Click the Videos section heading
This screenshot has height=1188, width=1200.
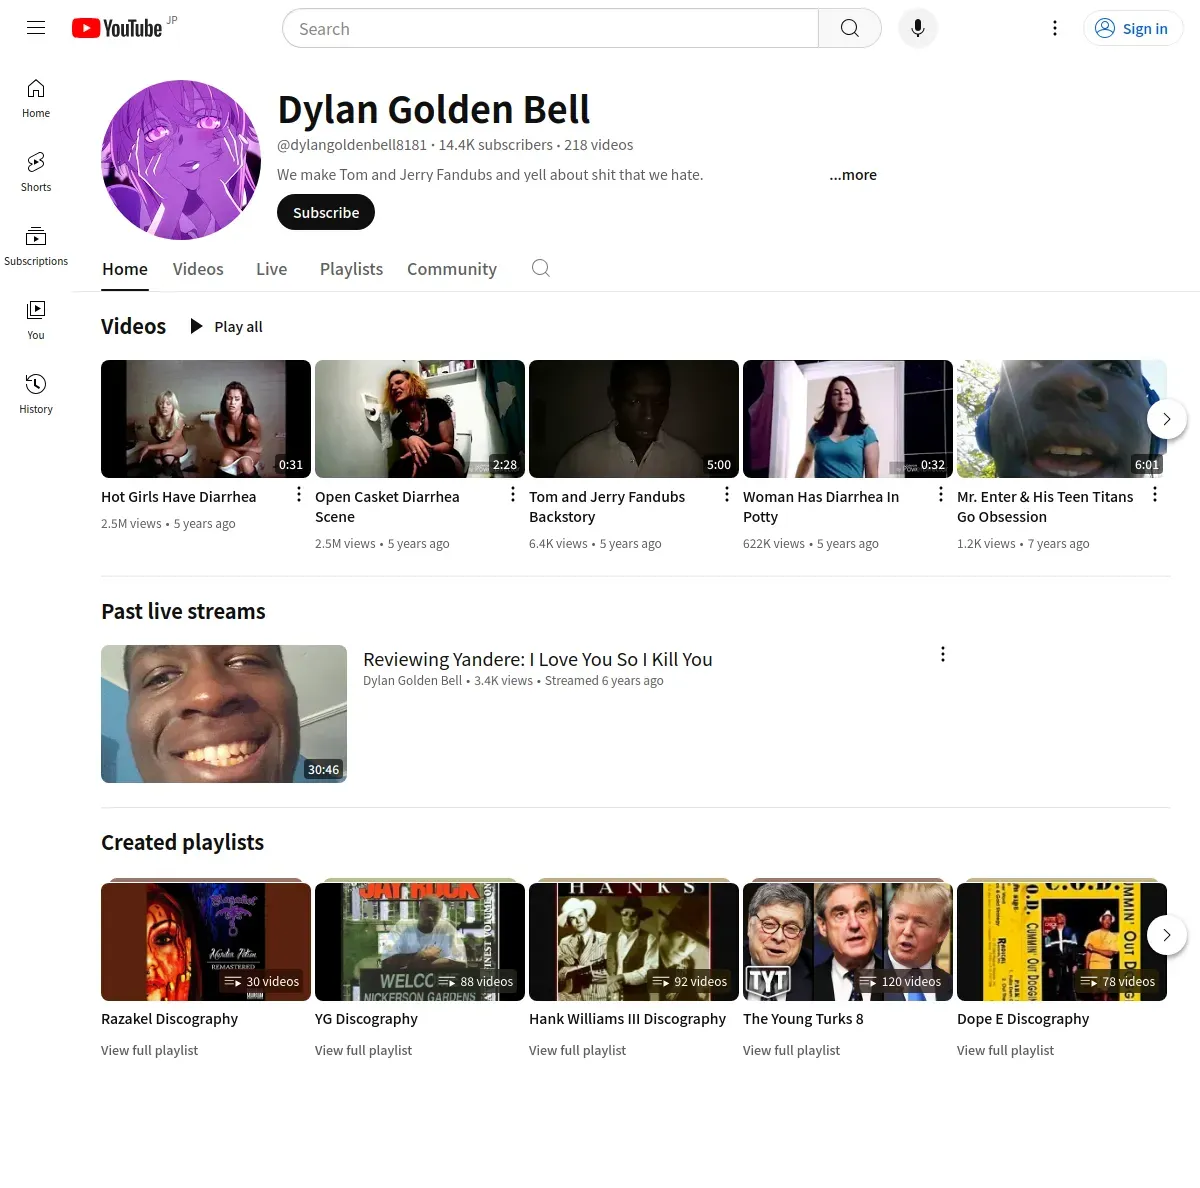pyautogui.click(x=134, y=326)
